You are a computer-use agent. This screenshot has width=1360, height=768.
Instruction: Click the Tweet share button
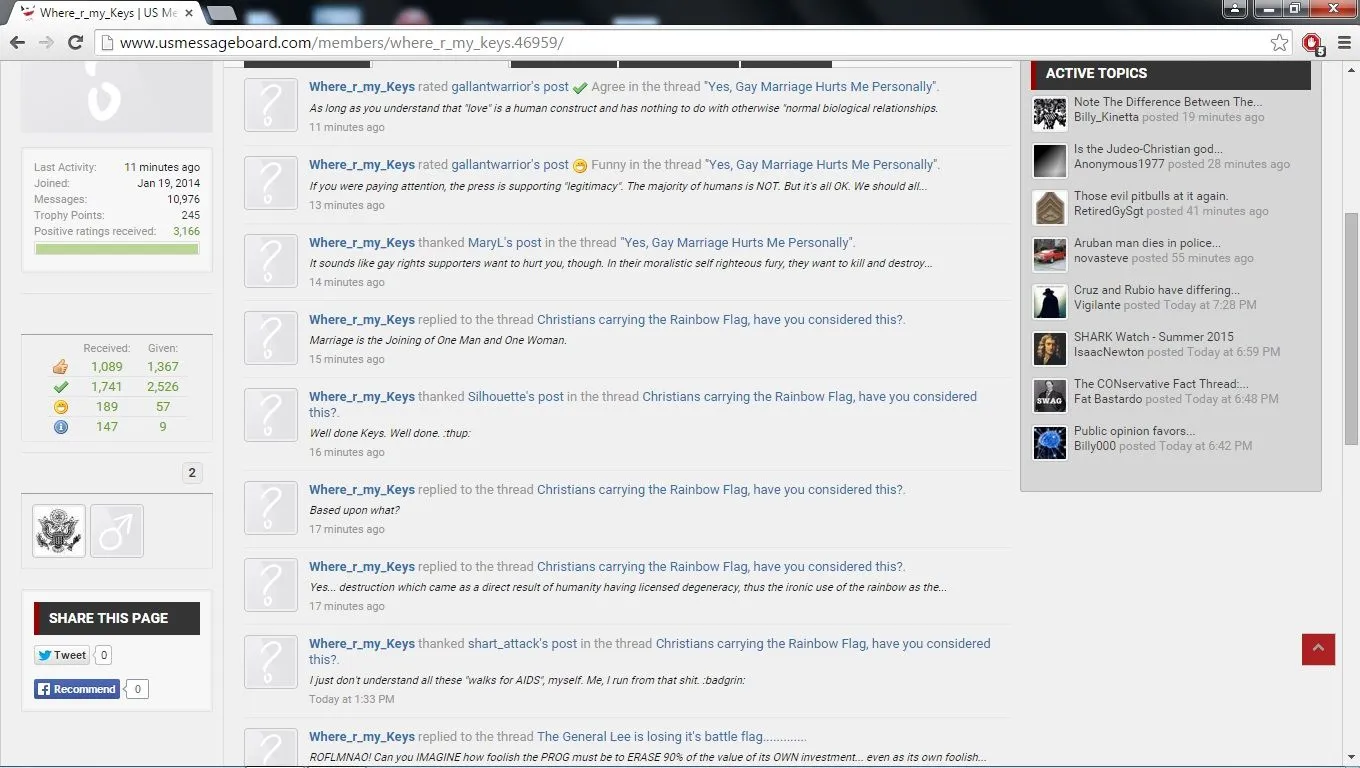coord(62,655)
